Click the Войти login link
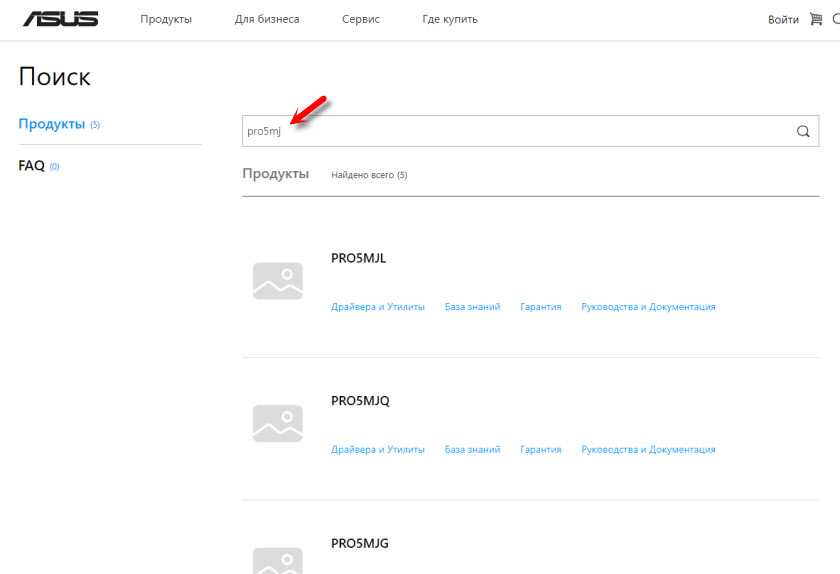 coord(783,20)
